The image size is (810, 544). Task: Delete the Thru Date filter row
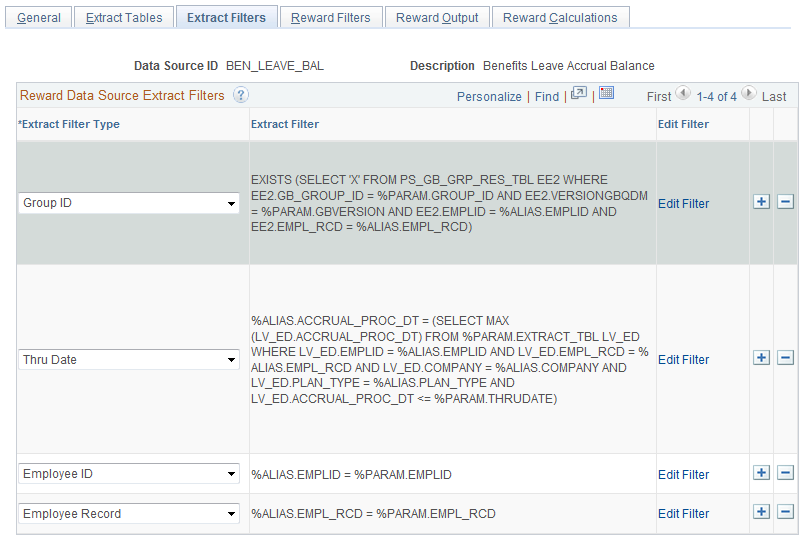(785, 358)
